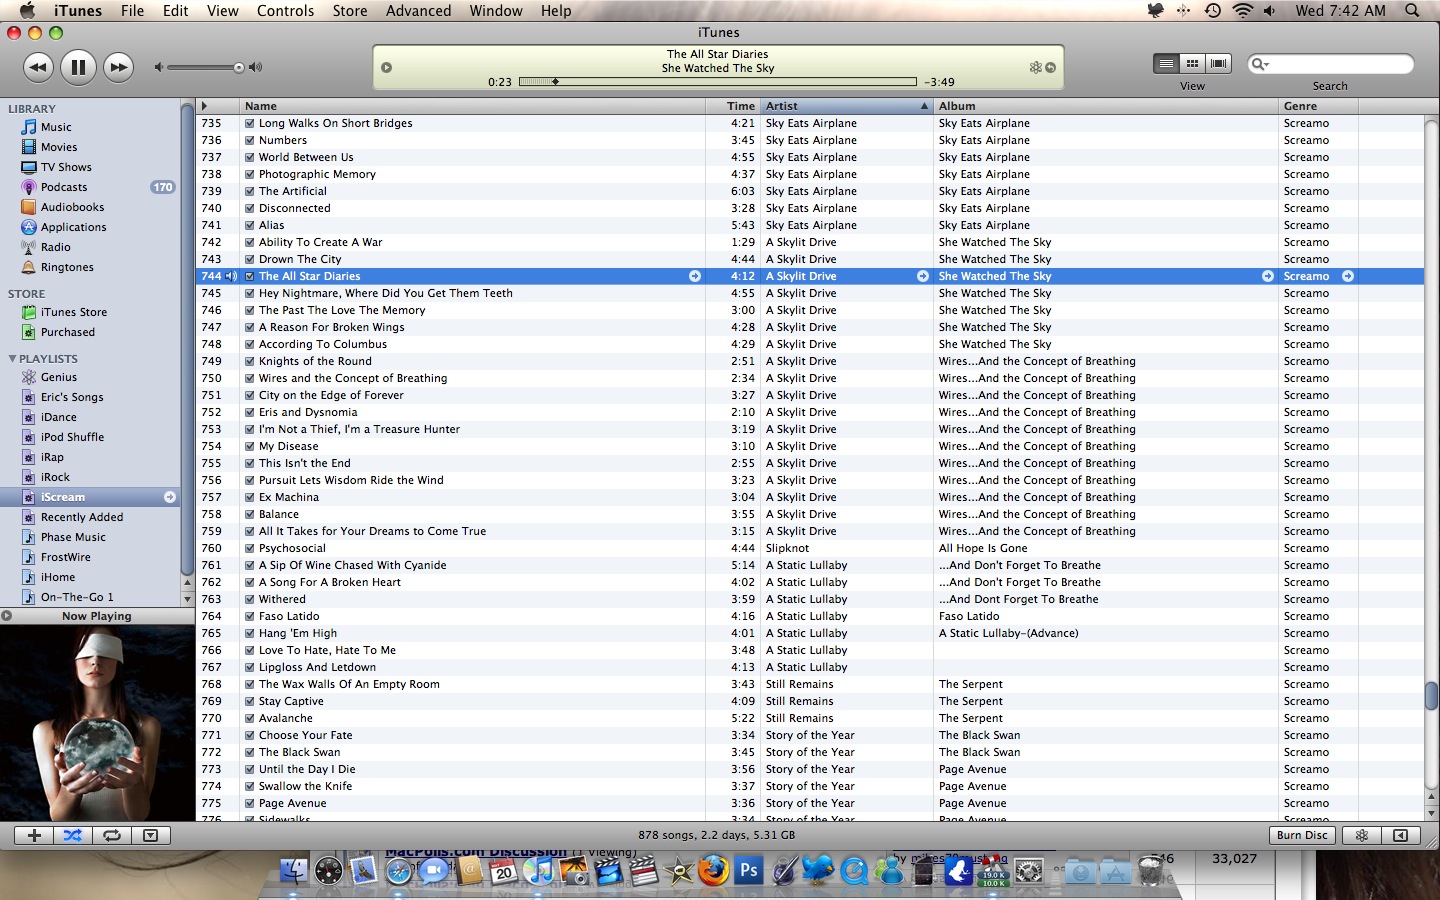
Task: Open Photoshop from the Dock
Action: (748, 871)
